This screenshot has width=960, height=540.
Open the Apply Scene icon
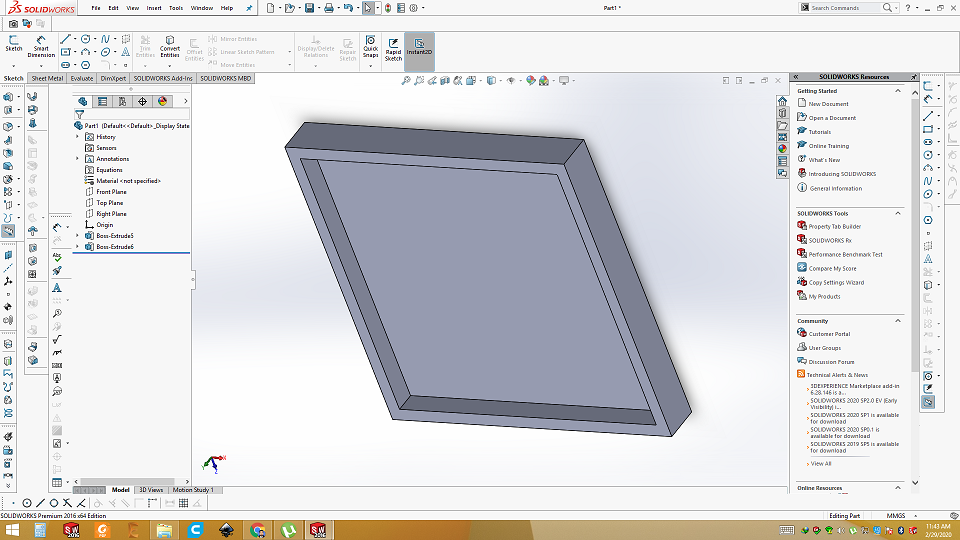[x=544, y=81]
